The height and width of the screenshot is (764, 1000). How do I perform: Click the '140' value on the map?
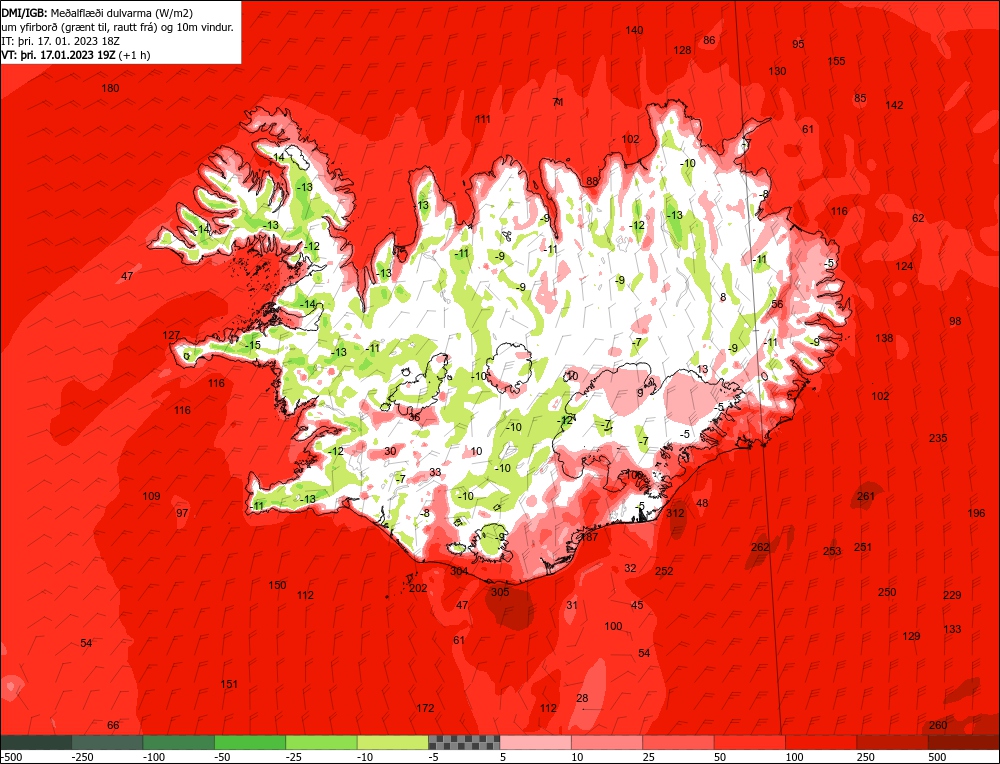click(x=634, y=30)
